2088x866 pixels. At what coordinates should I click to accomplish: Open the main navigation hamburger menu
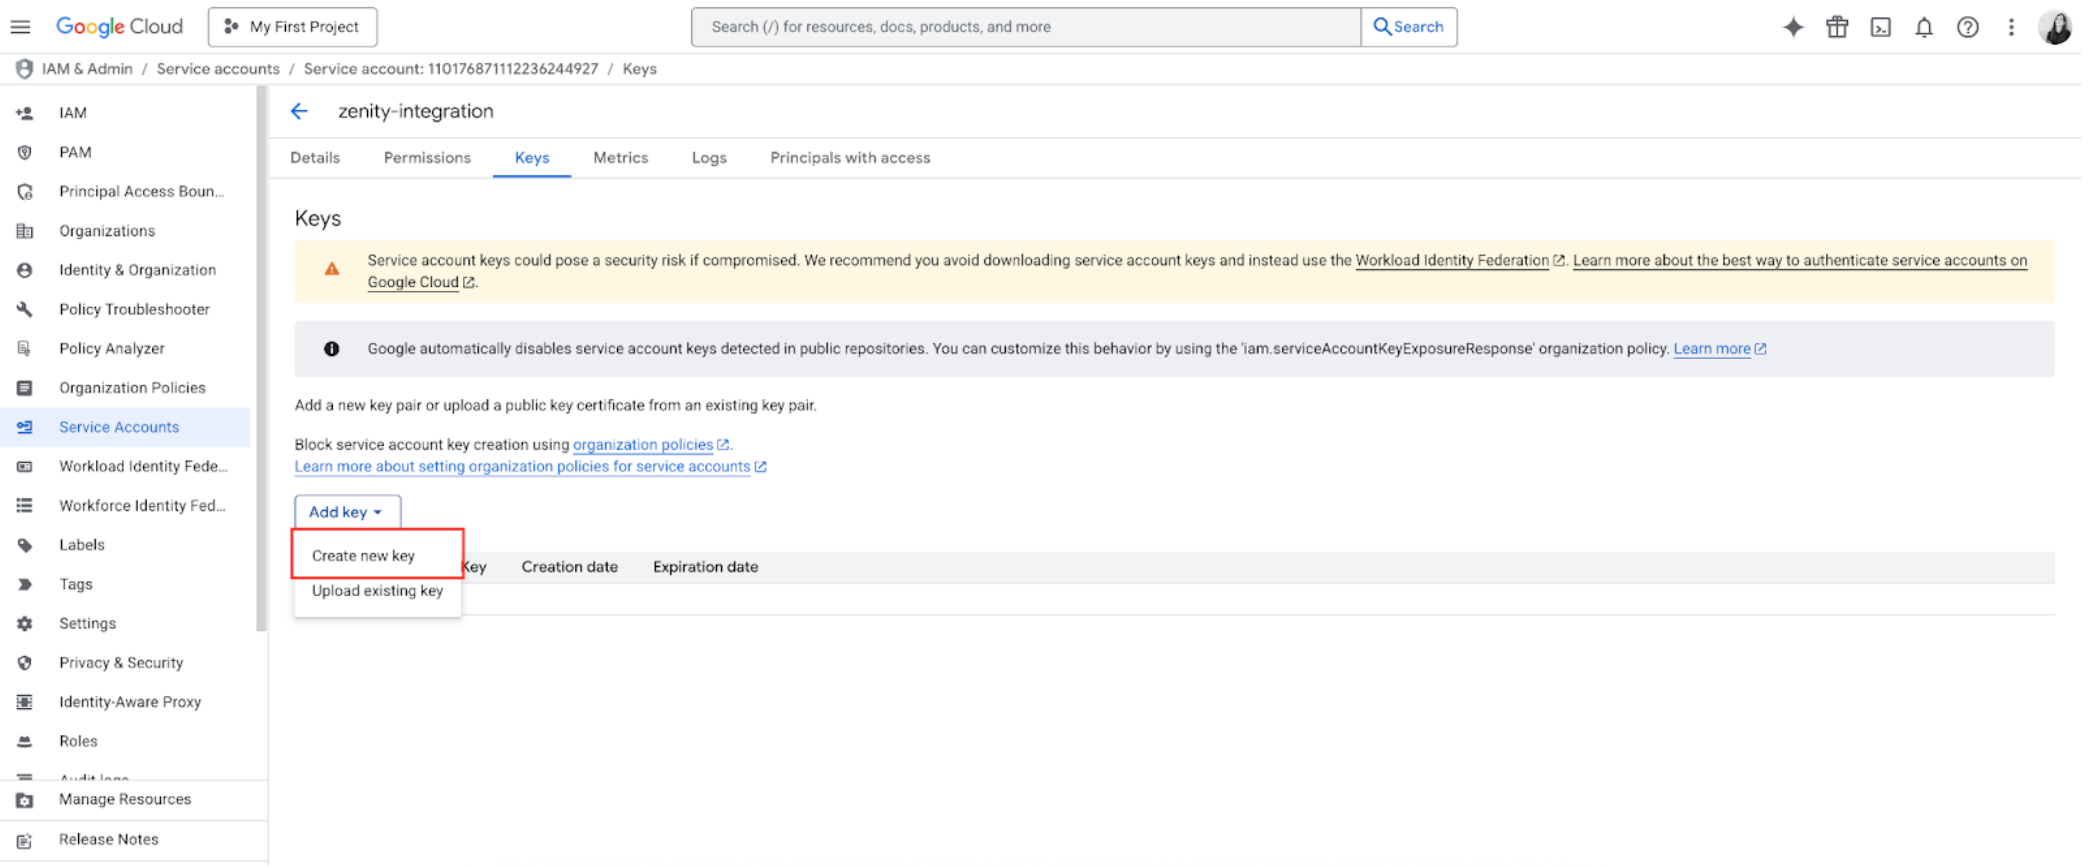20,27
